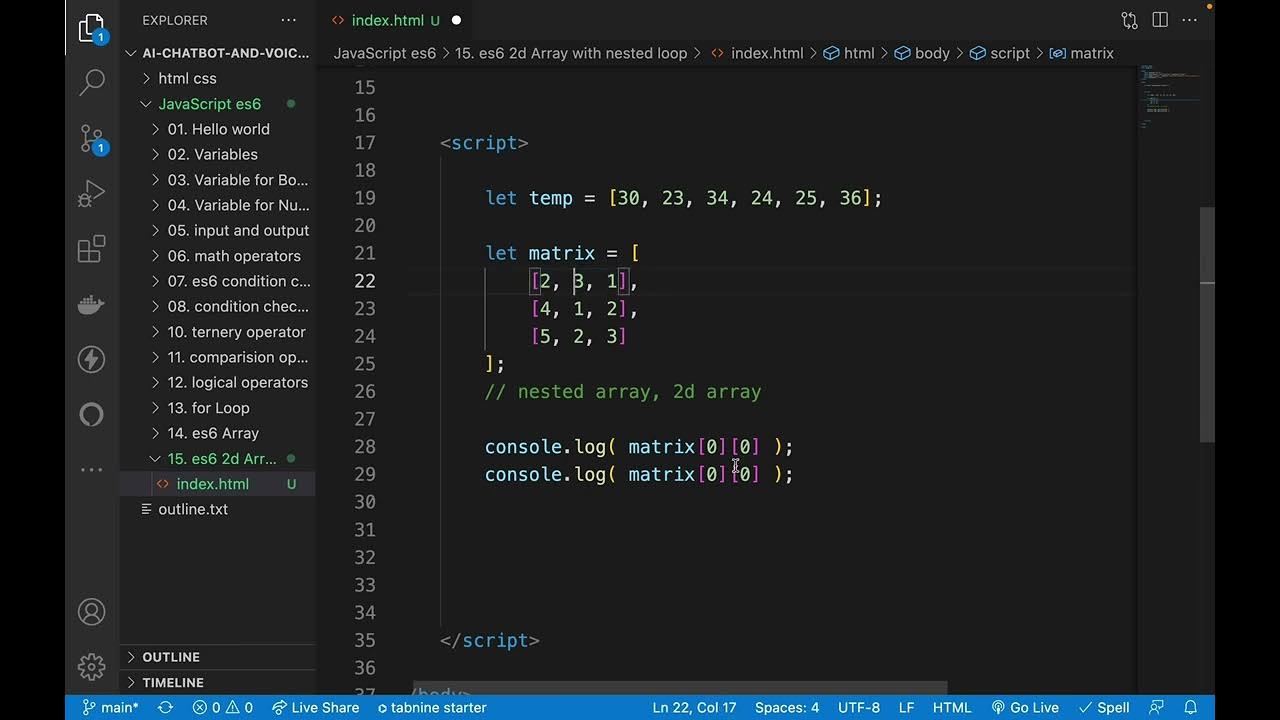The width and height of the screenshot is (1280, 720).
Task: Change file encoding UTF-8
Action: pos(859,707)
